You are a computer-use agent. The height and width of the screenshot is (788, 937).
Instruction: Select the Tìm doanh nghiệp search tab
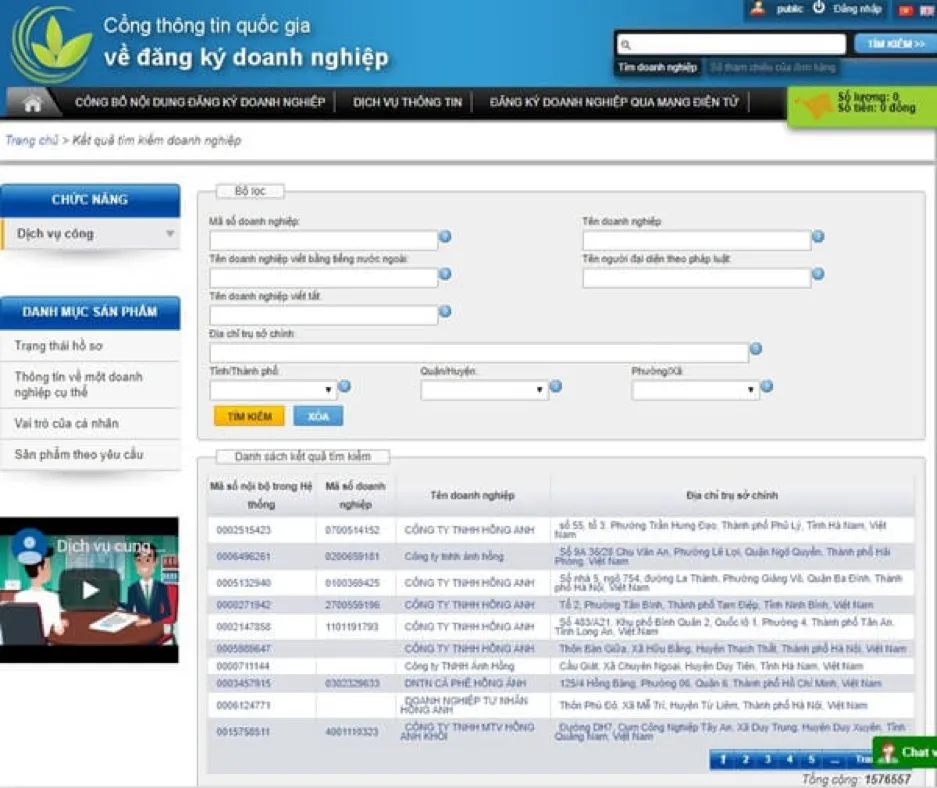[x=657, y=67]
